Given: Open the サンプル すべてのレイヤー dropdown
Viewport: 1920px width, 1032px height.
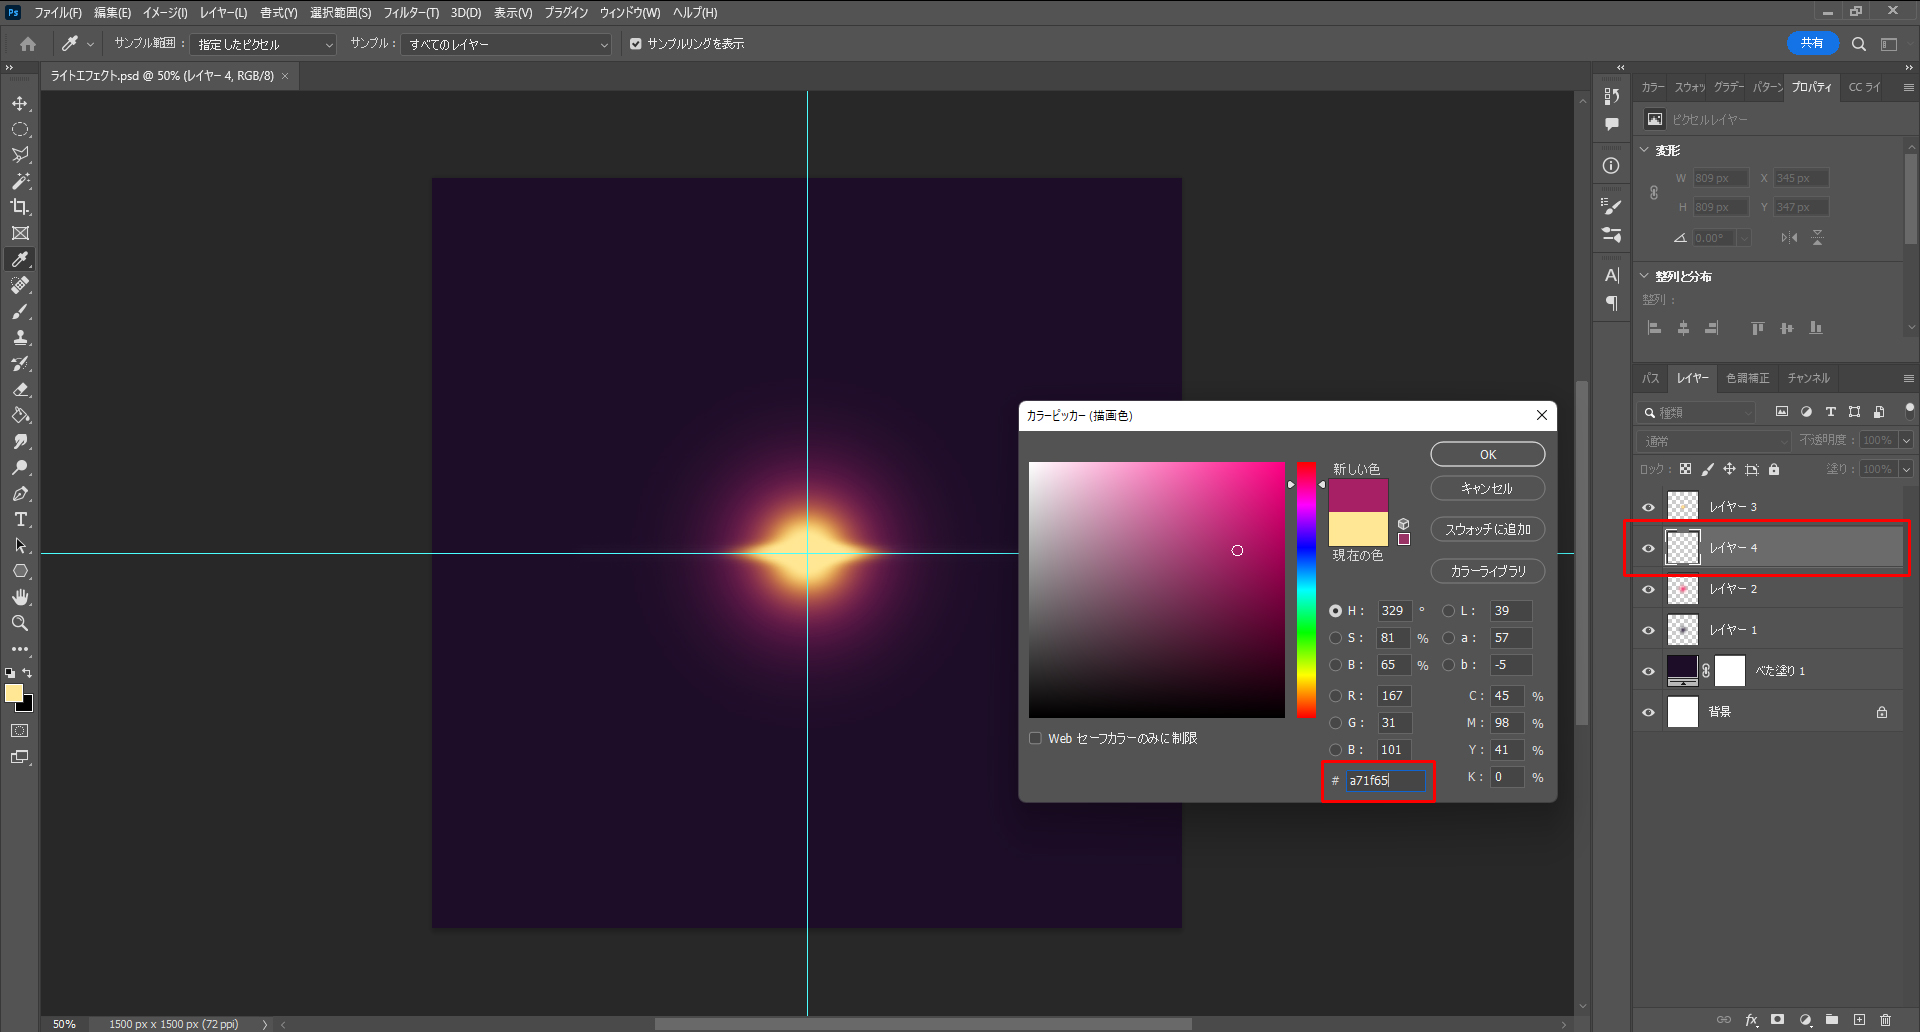Looking at the screenshot, I should pos(506,45).
